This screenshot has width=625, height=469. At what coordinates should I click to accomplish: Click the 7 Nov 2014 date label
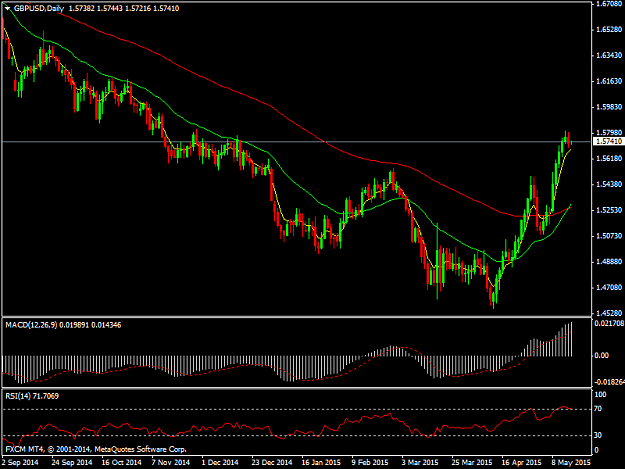pos(171,463)
